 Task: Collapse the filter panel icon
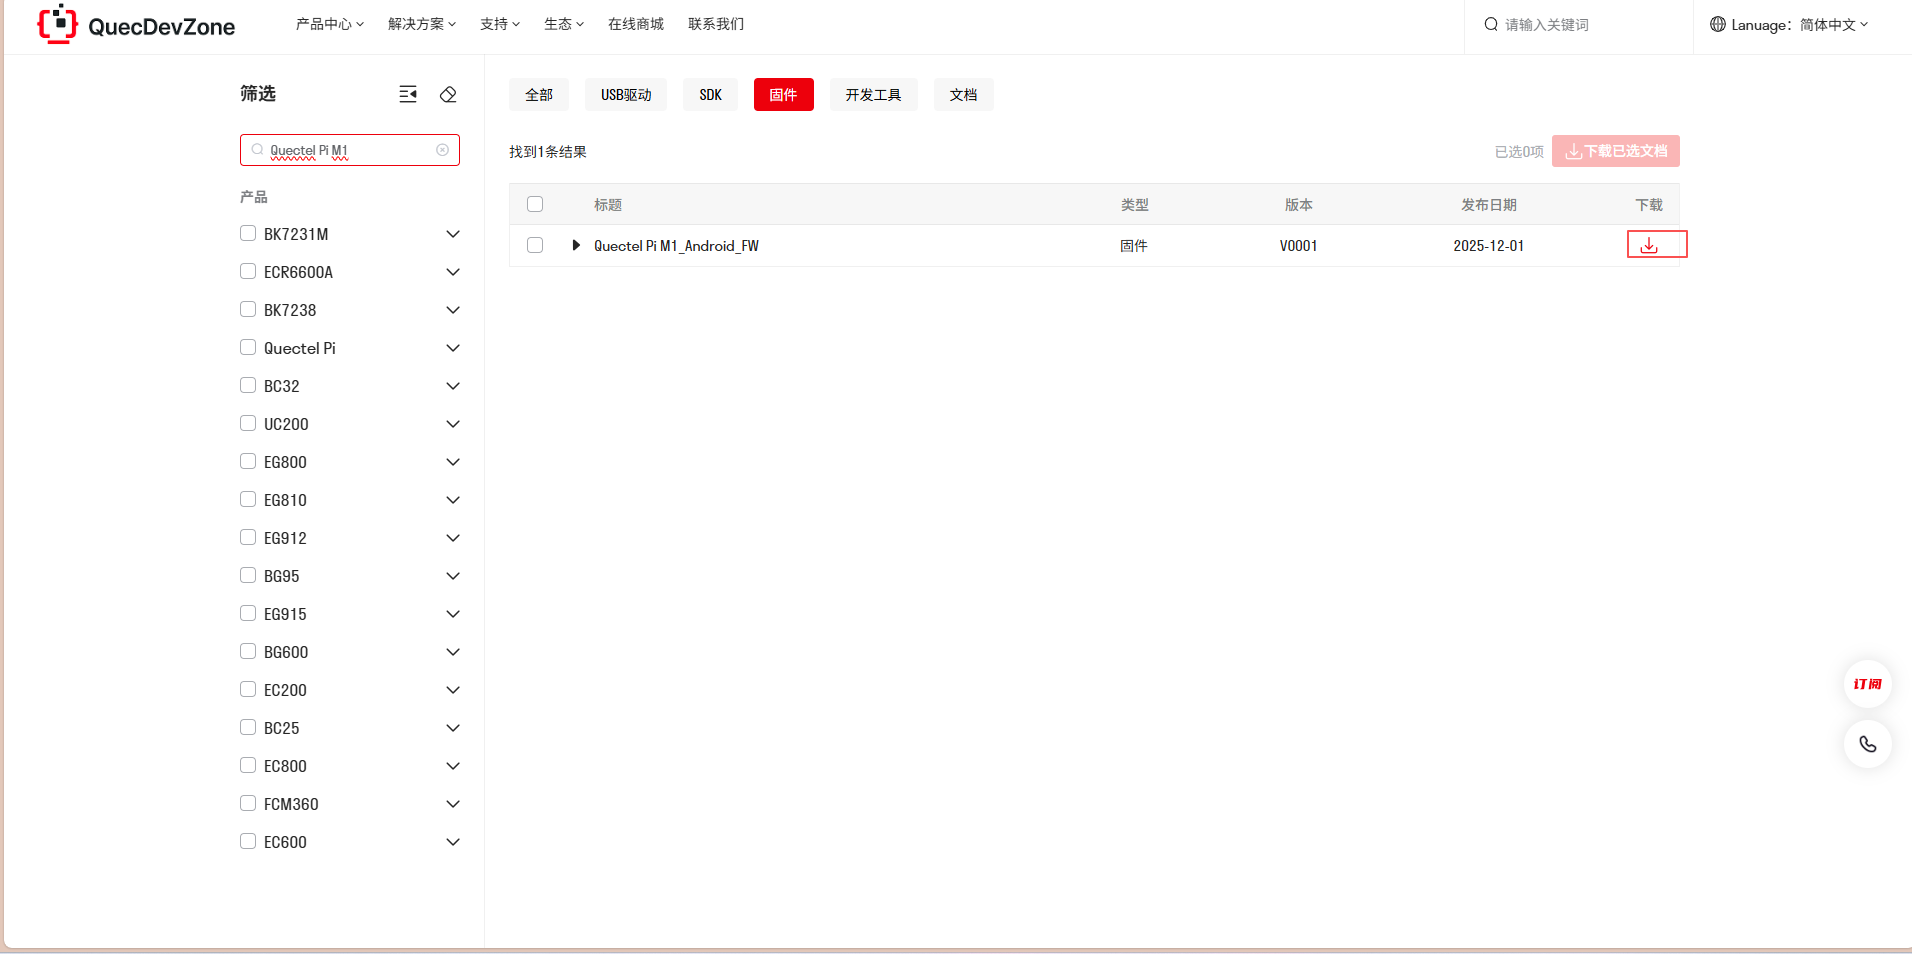pos(408,94)
